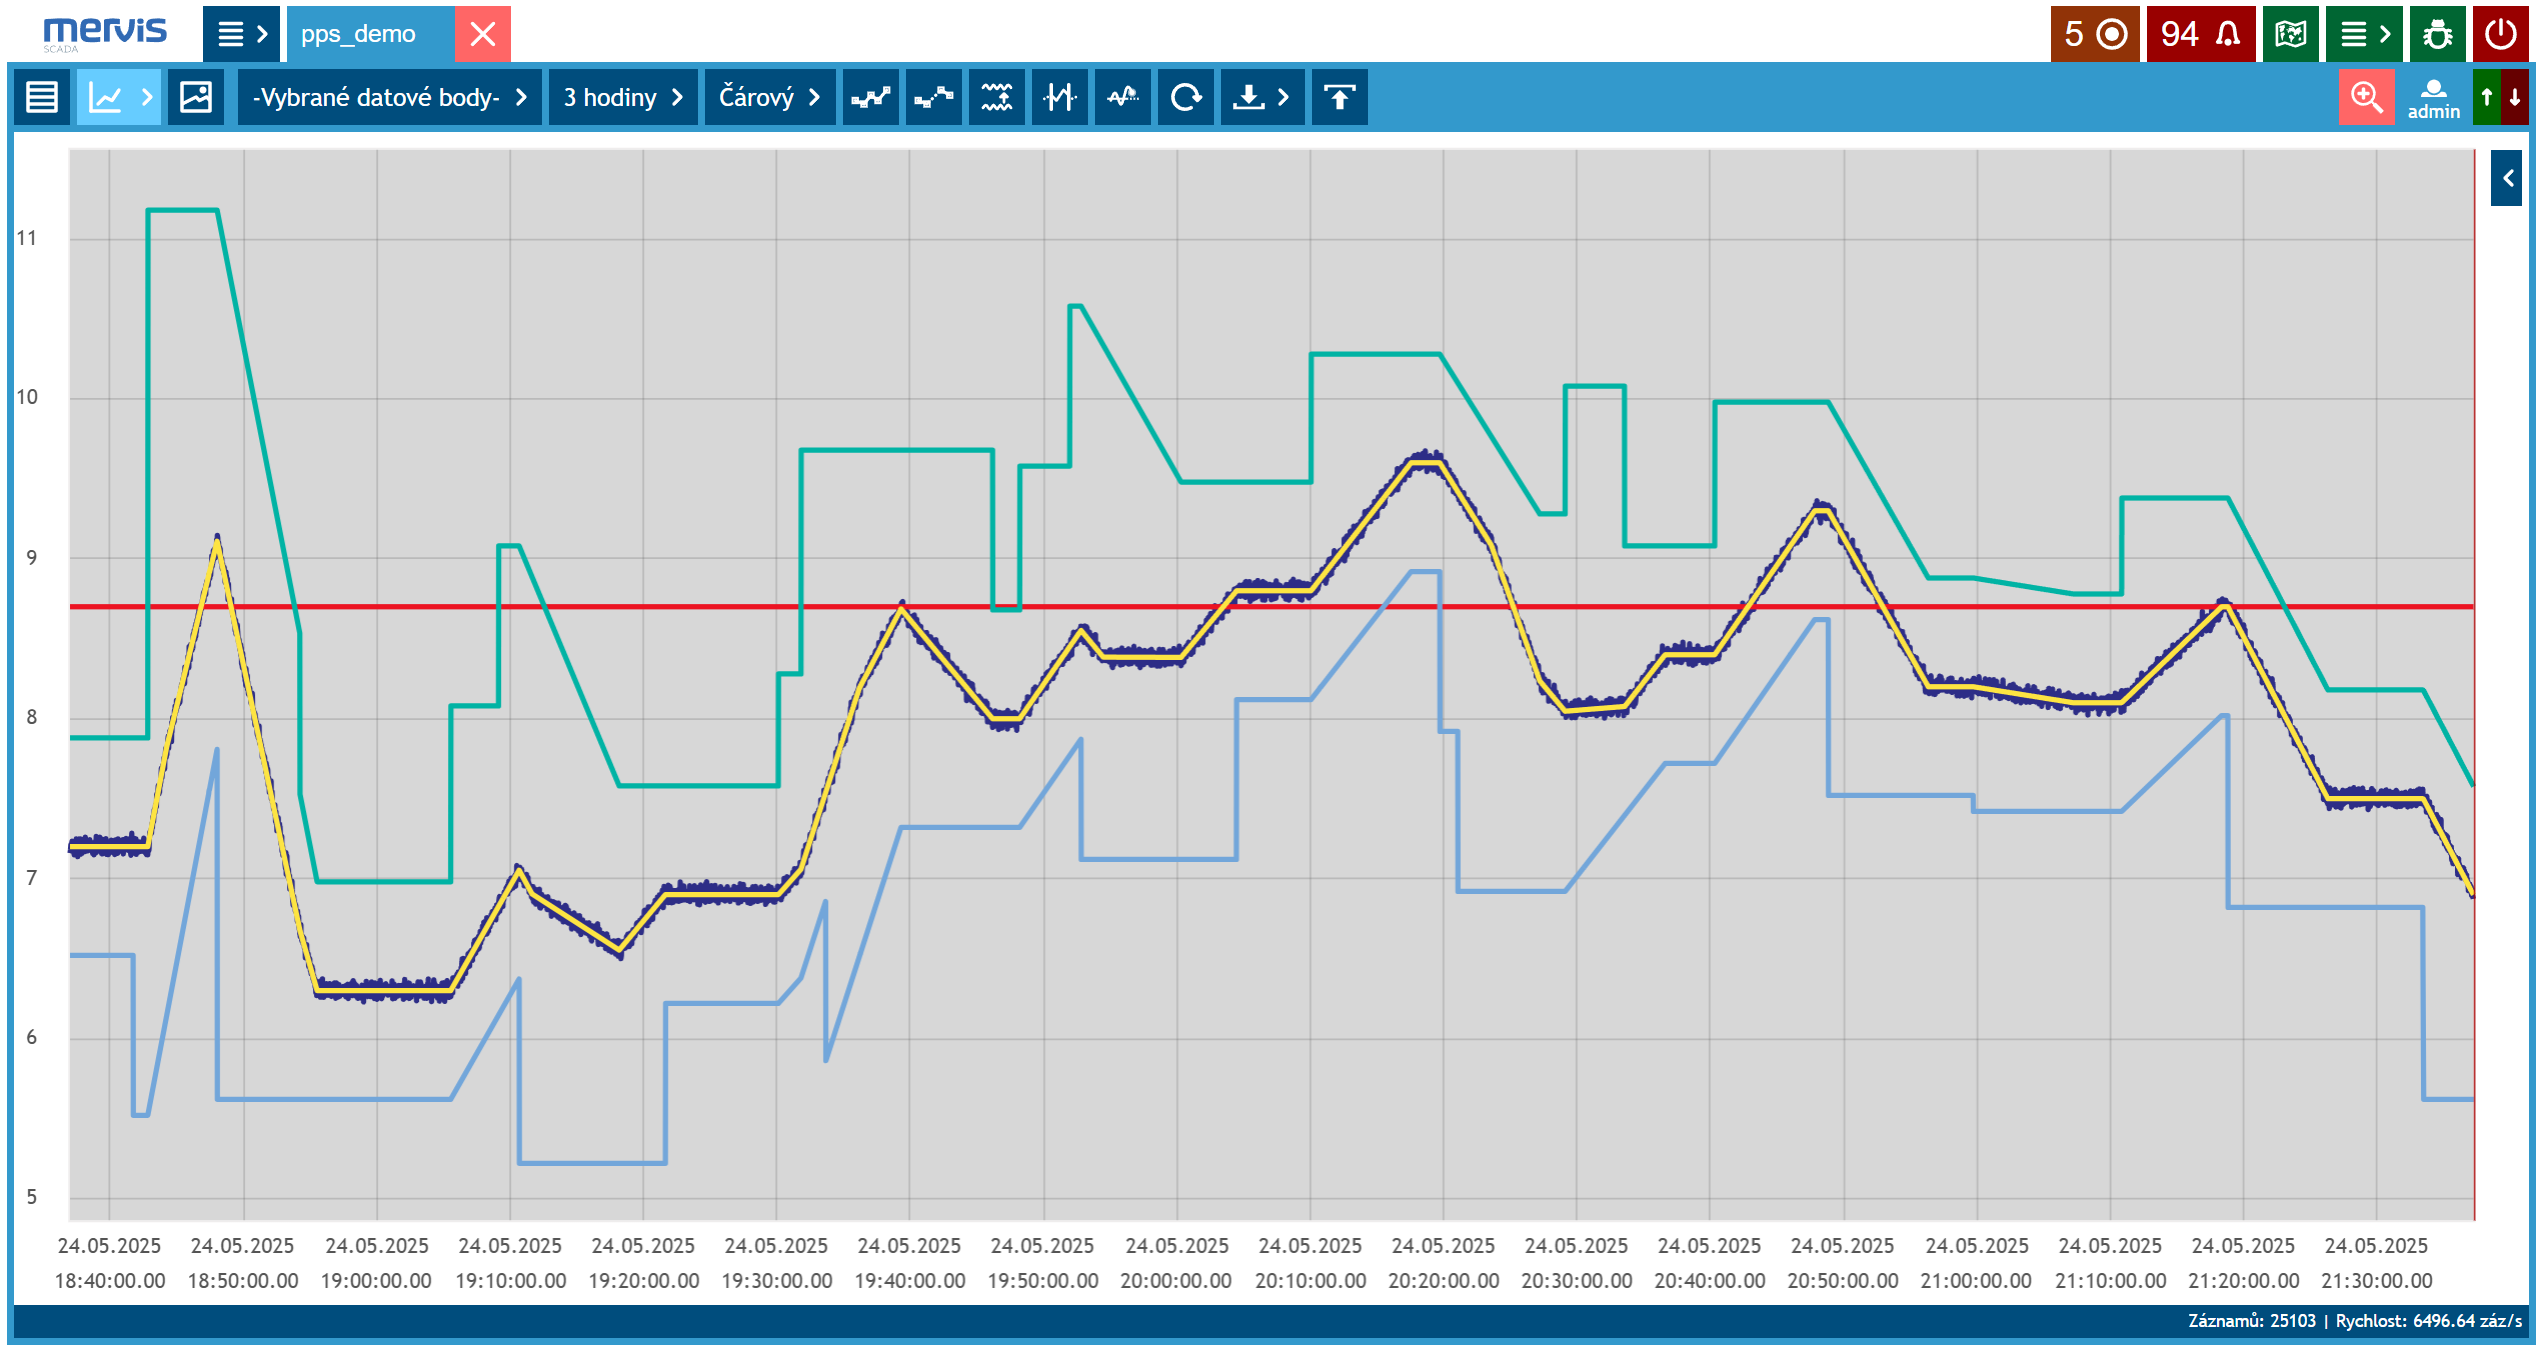Expand the Vybrané datové body dropdown
2543x1348 pixels.
click(389, 97)
